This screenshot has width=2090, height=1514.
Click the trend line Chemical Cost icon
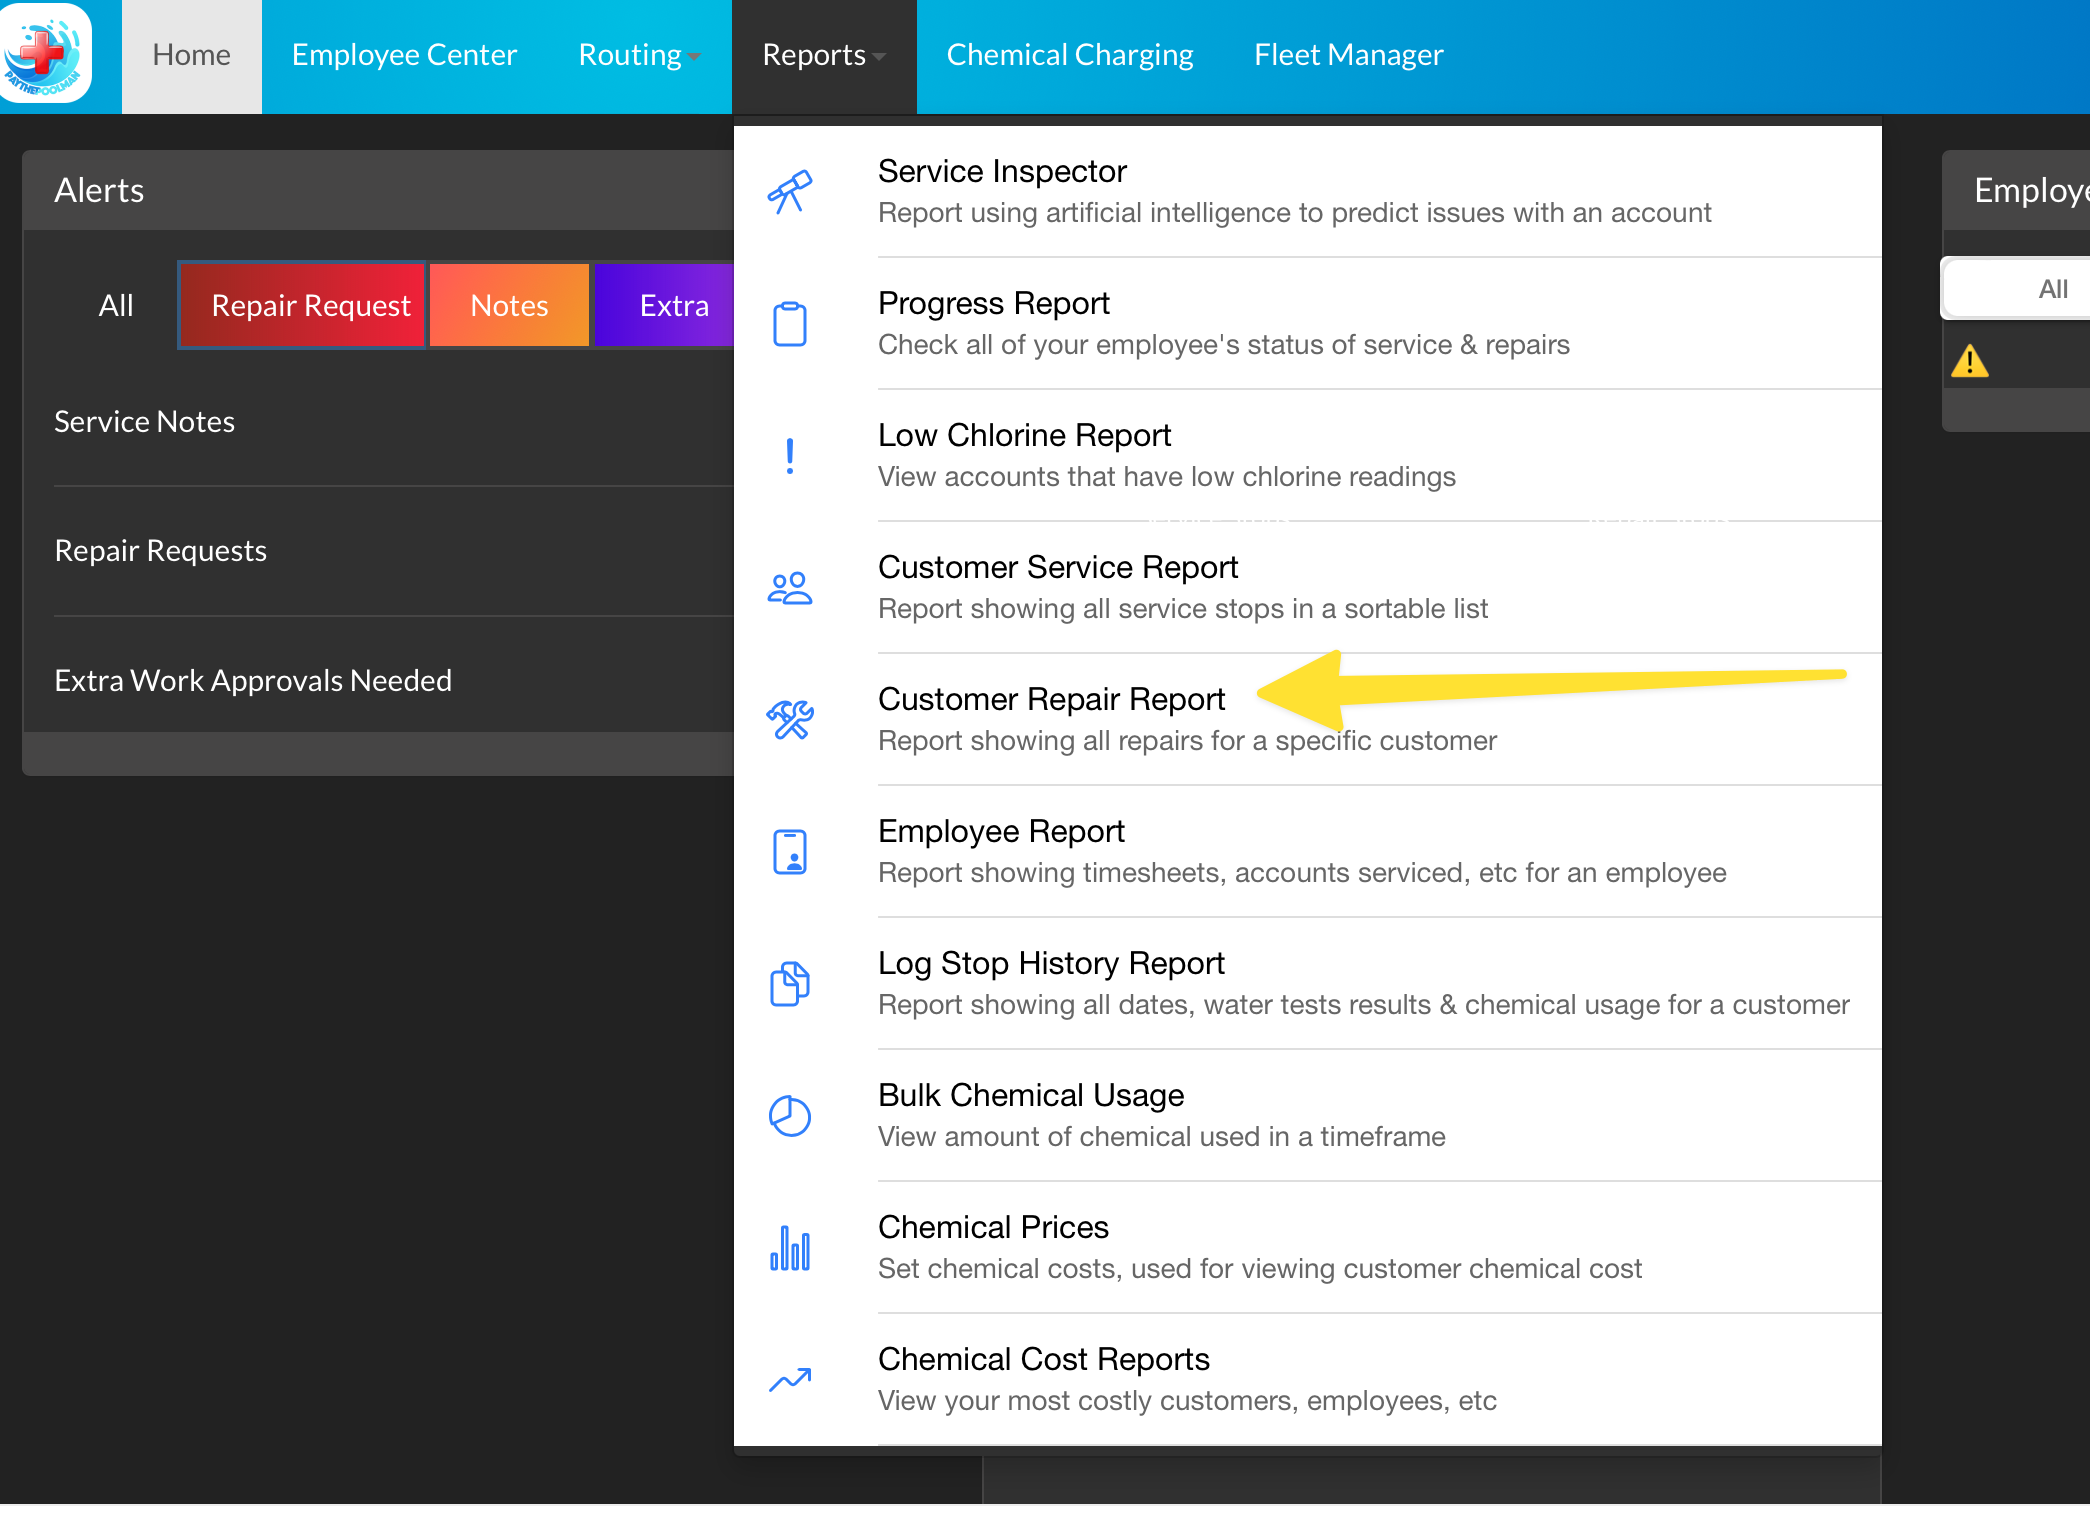pyautogui.click(x=789, y=1380)
